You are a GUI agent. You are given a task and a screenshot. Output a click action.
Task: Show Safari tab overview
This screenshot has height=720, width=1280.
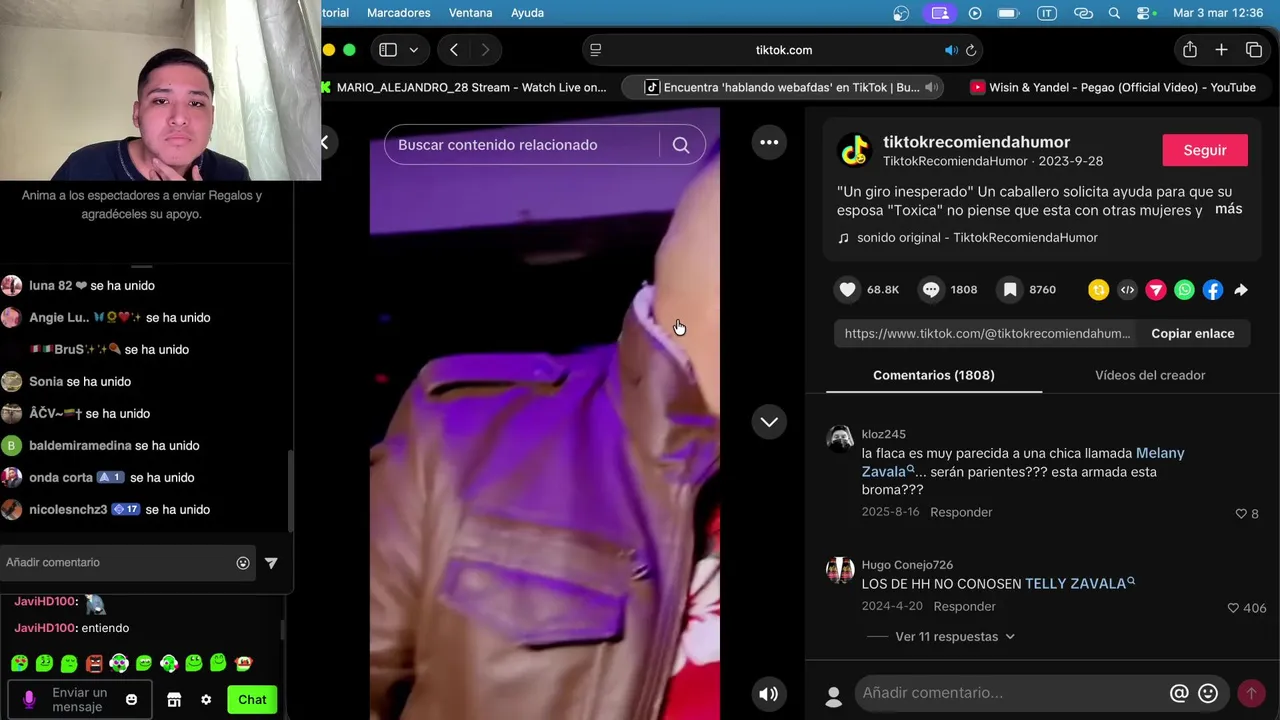(1254, 50)
